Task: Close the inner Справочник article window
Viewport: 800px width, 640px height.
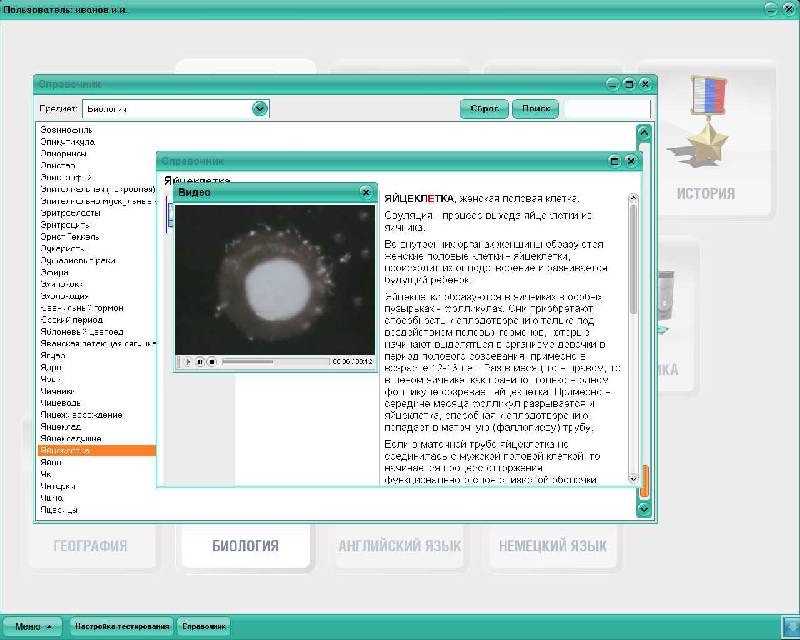Action: point(631,161)
